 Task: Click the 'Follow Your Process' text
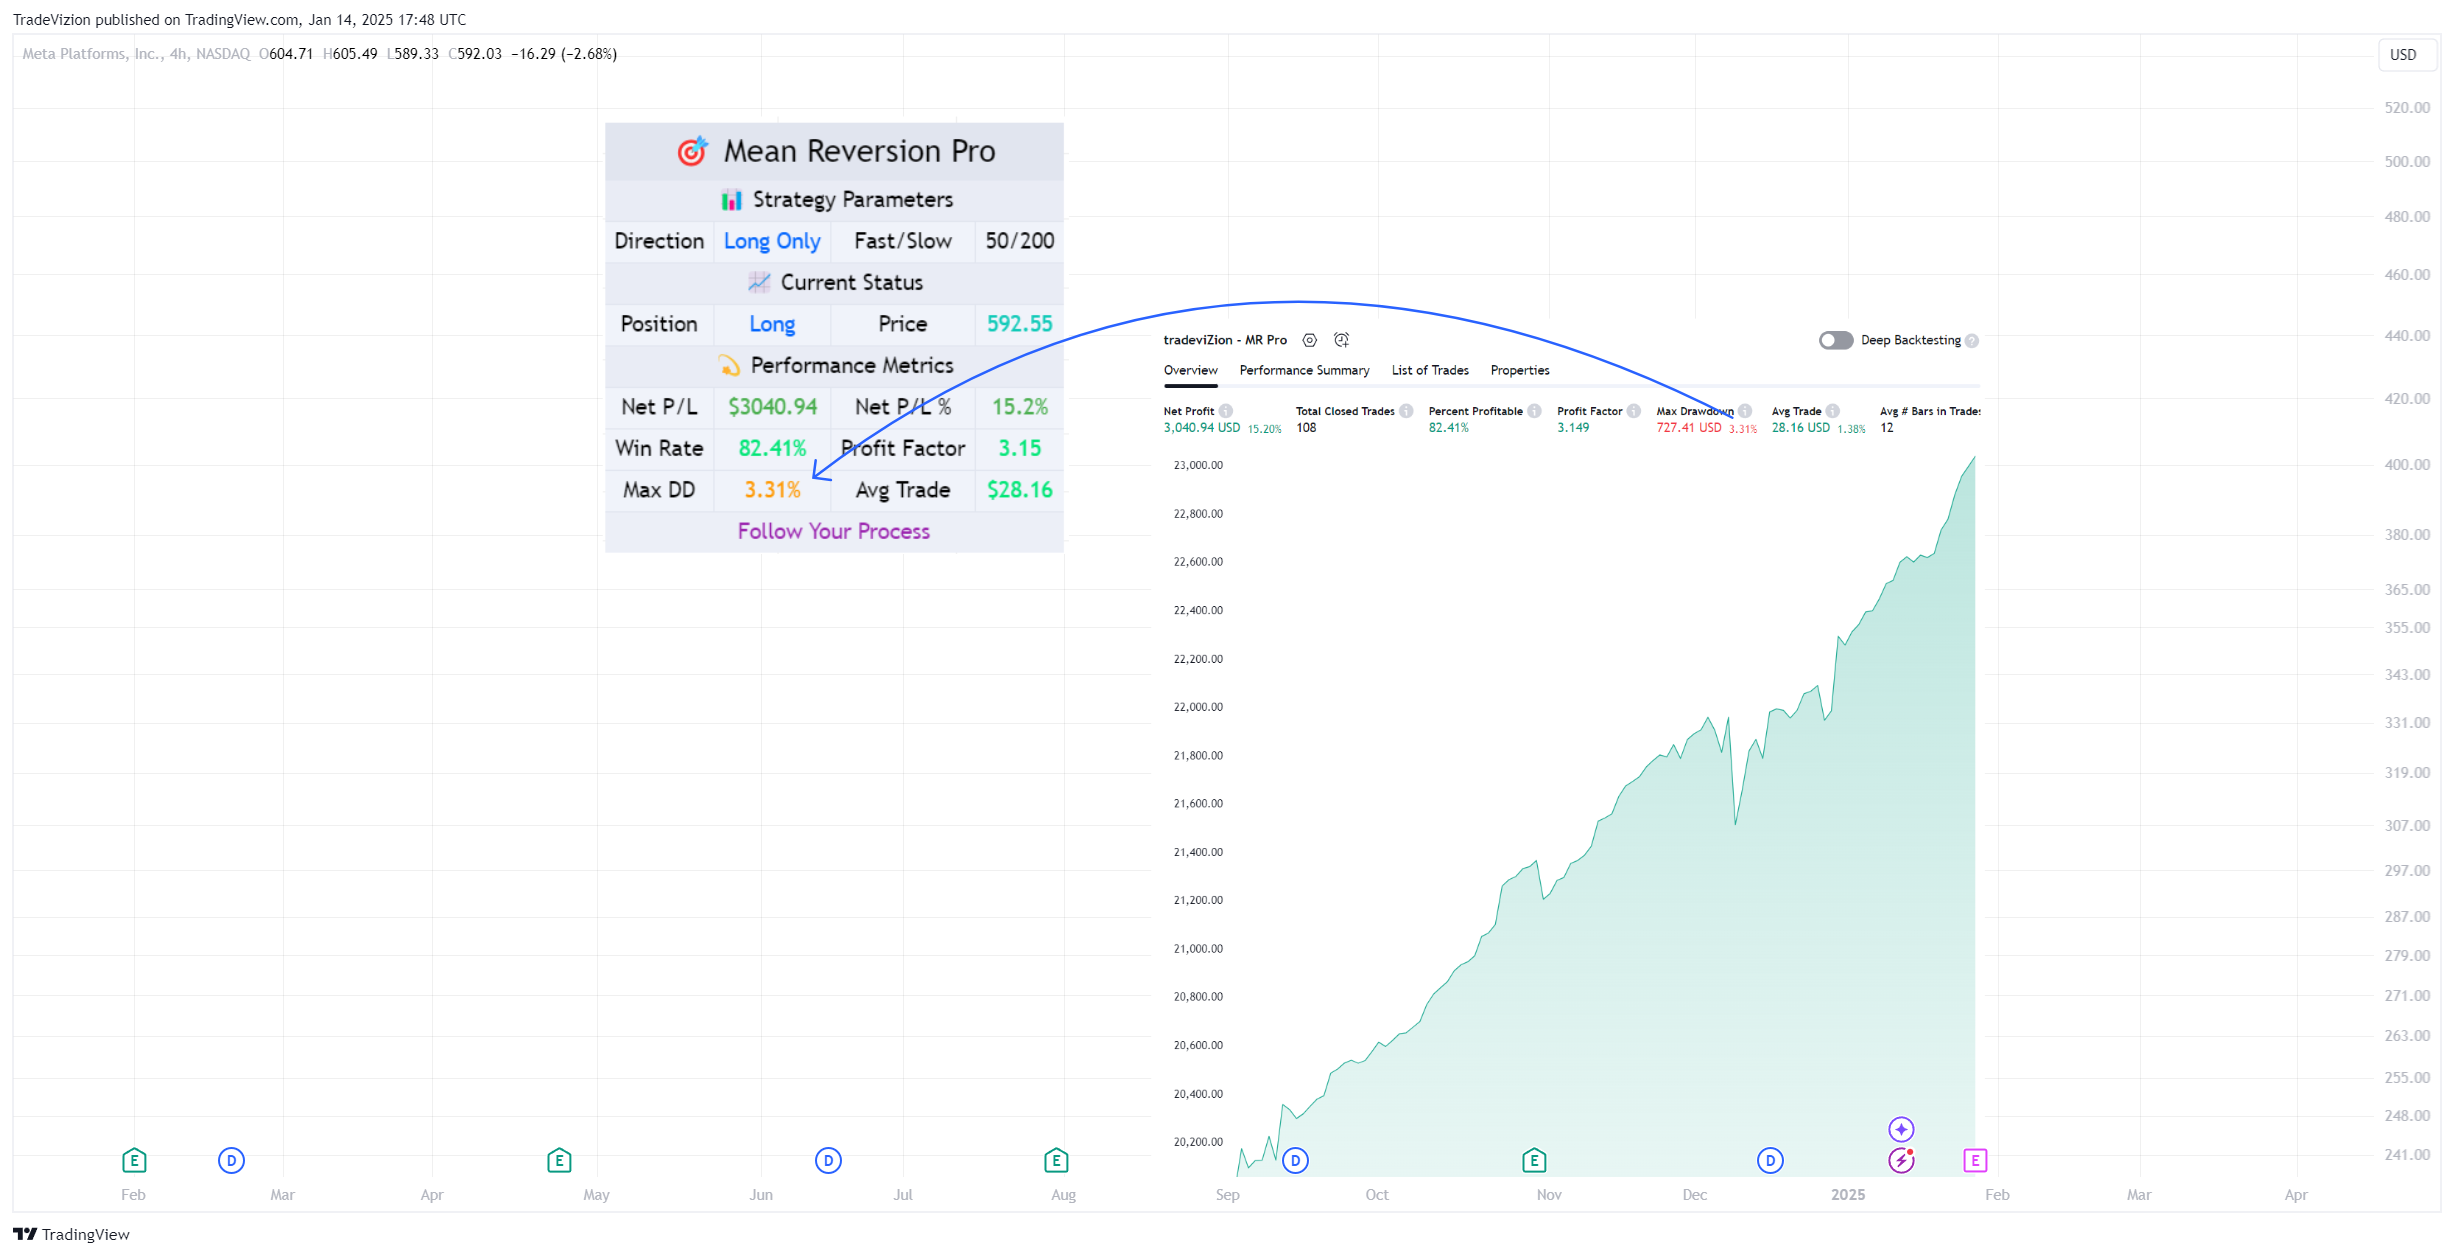pyautogui.click(x=834, y=531)
